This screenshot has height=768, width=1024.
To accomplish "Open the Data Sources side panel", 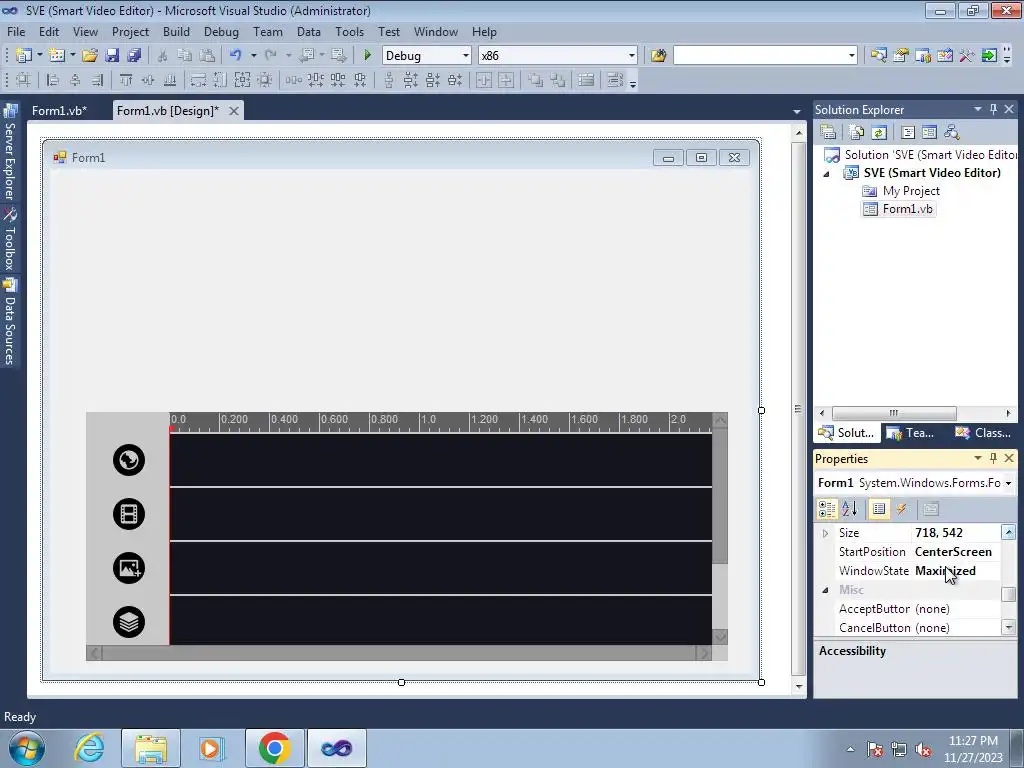I will [x=10, y=322].
